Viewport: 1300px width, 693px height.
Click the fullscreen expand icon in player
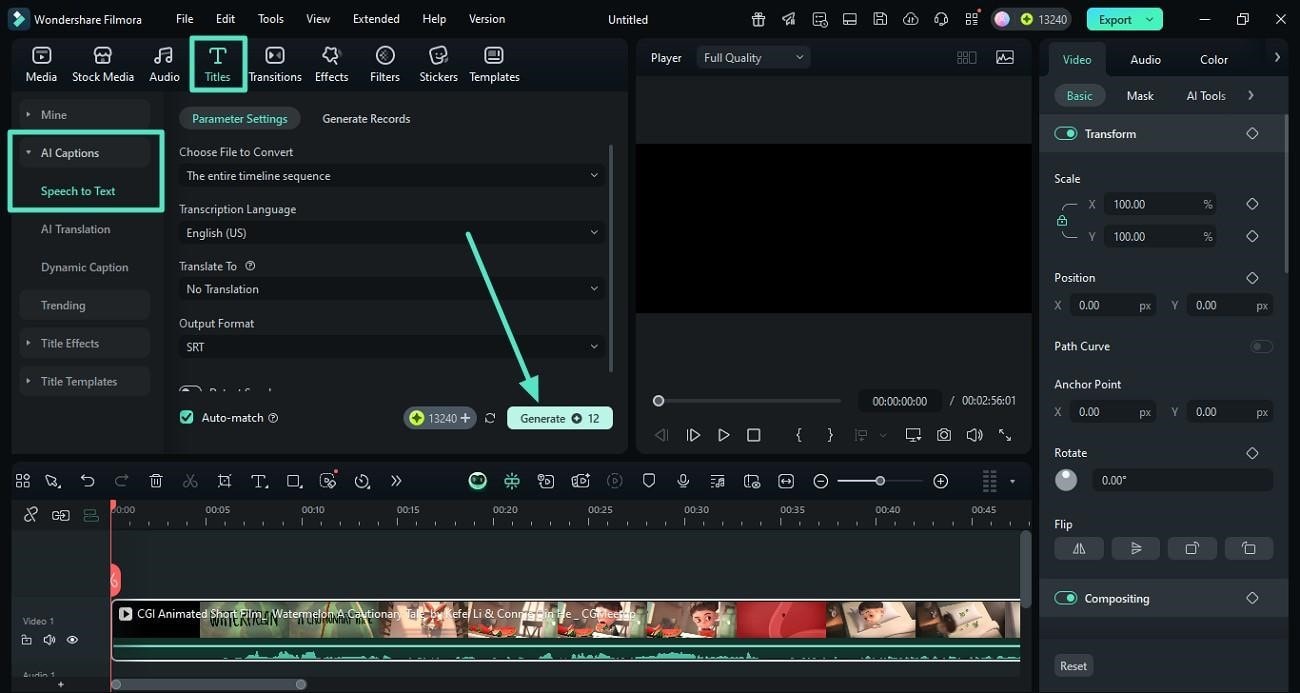(1005, 435)
